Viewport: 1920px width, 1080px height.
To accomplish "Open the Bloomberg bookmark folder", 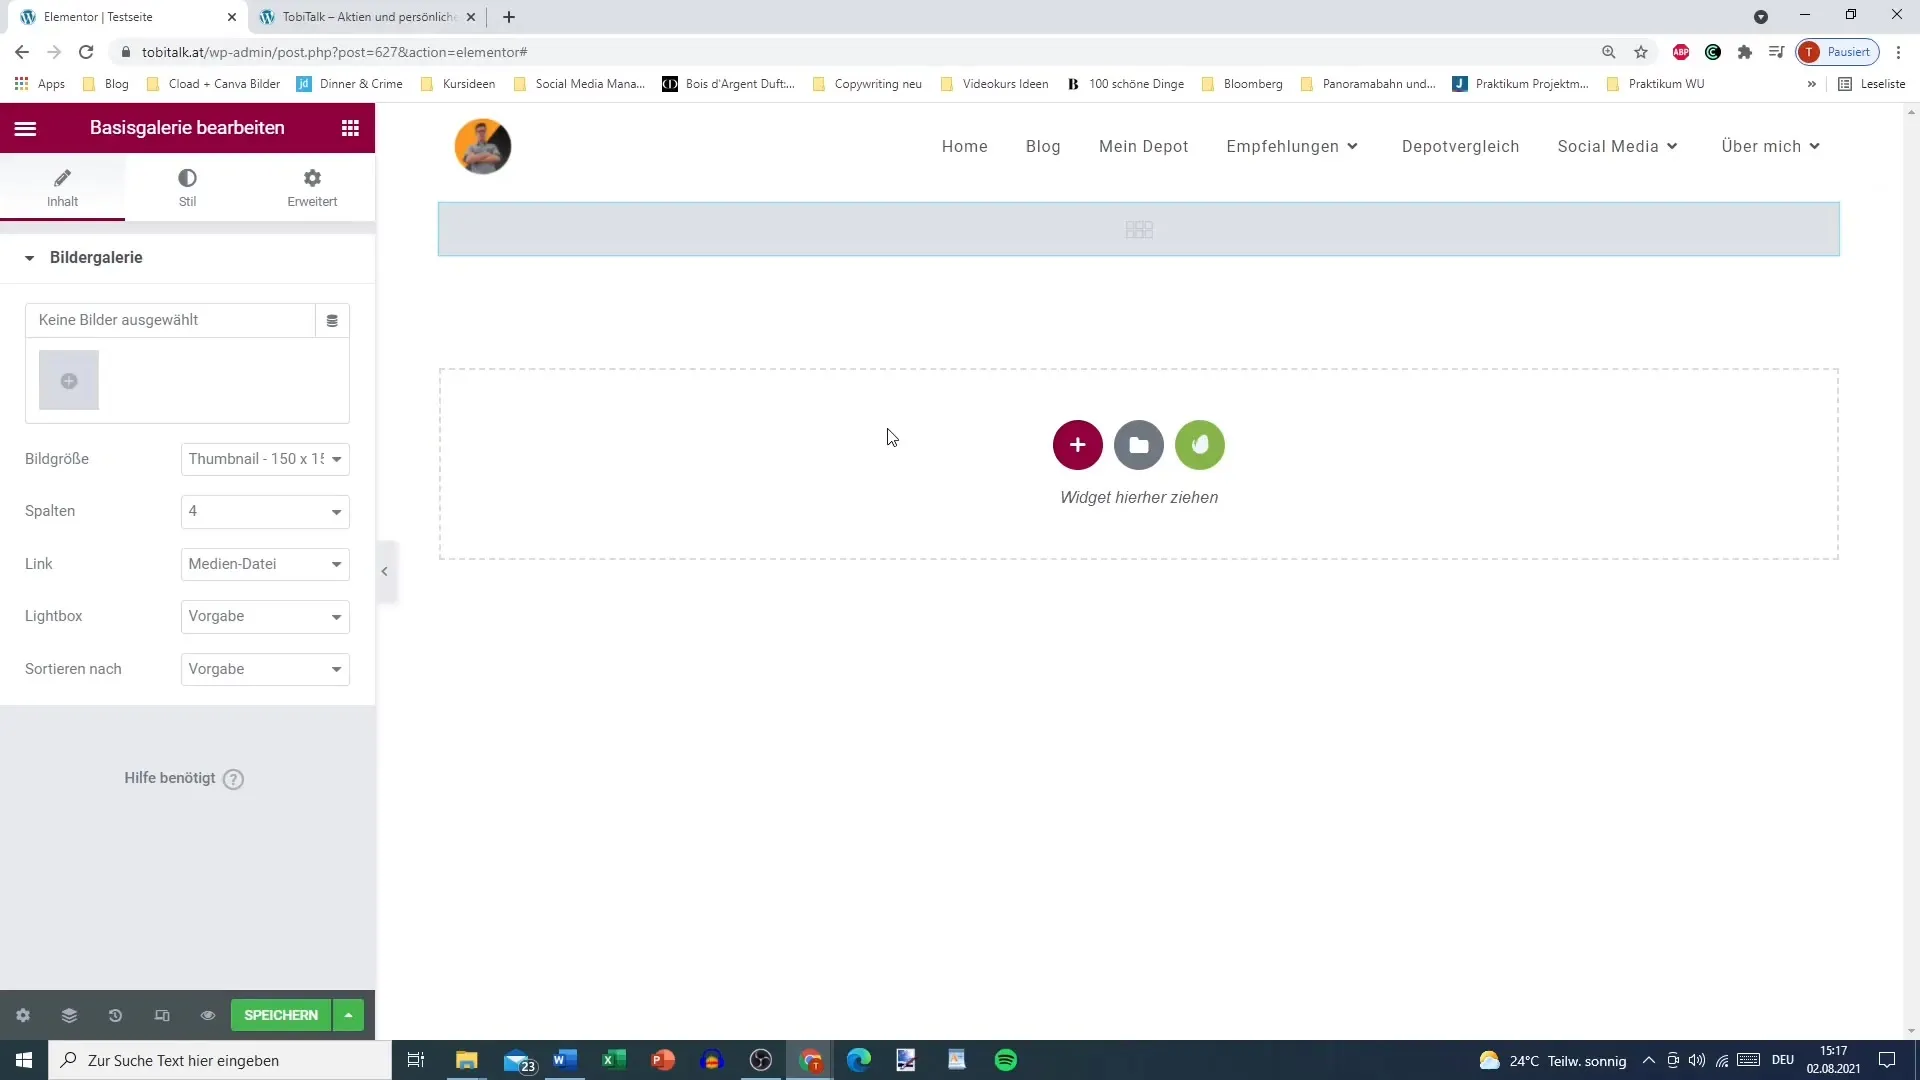I will tap(1242, 84).
